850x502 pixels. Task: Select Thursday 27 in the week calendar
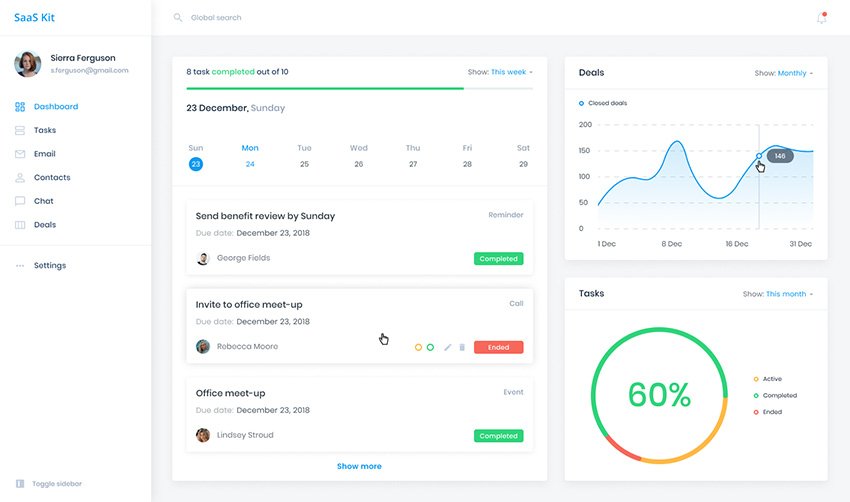pyautogui.click(x=413, y=164)
